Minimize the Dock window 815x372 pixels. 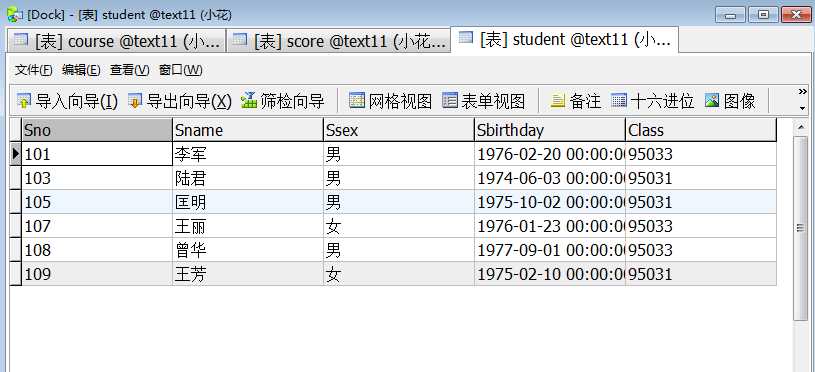pyautogui.click(x=730, y=15)
